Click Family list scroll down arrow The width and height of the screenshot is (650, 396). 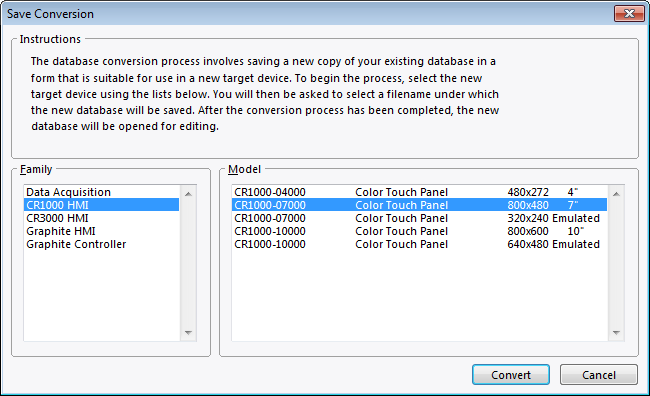(188, 333)
